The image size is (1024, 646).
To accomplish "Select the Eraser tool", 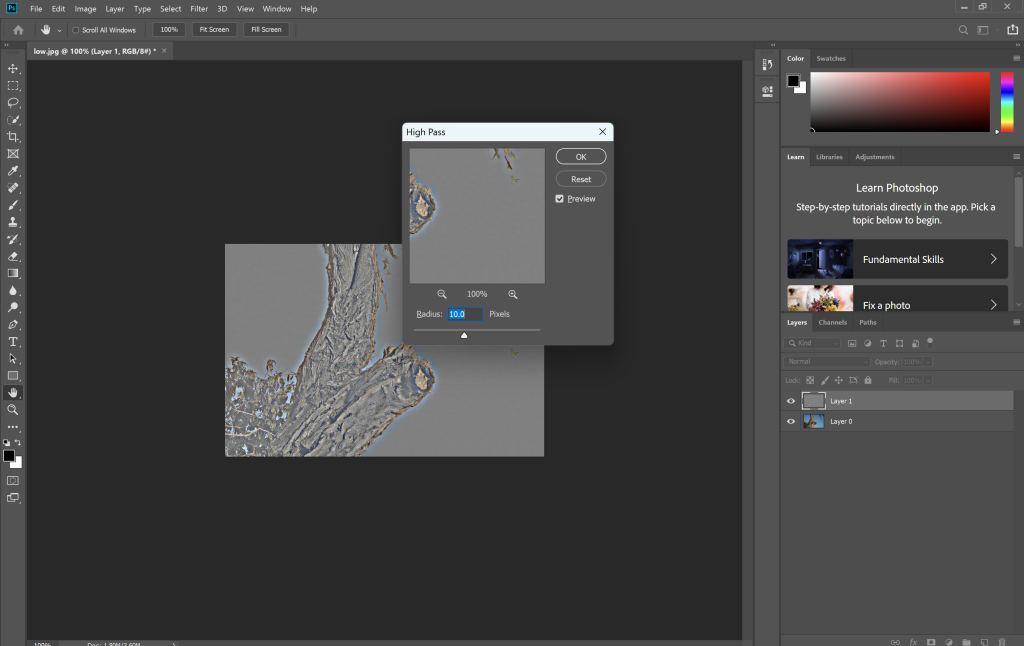I will 12,256.
